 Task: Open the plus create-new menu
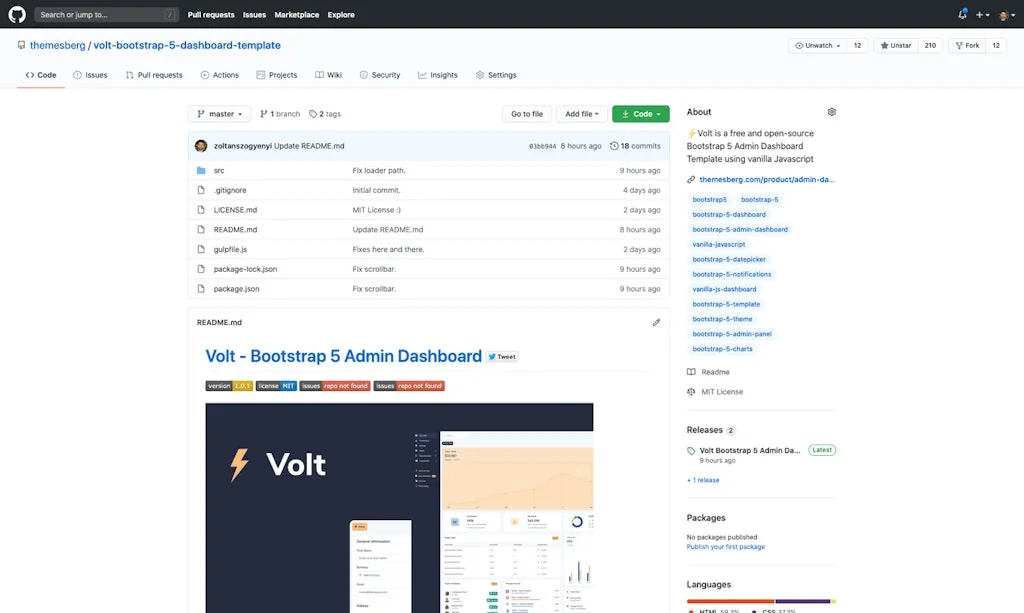coord(982,14)
